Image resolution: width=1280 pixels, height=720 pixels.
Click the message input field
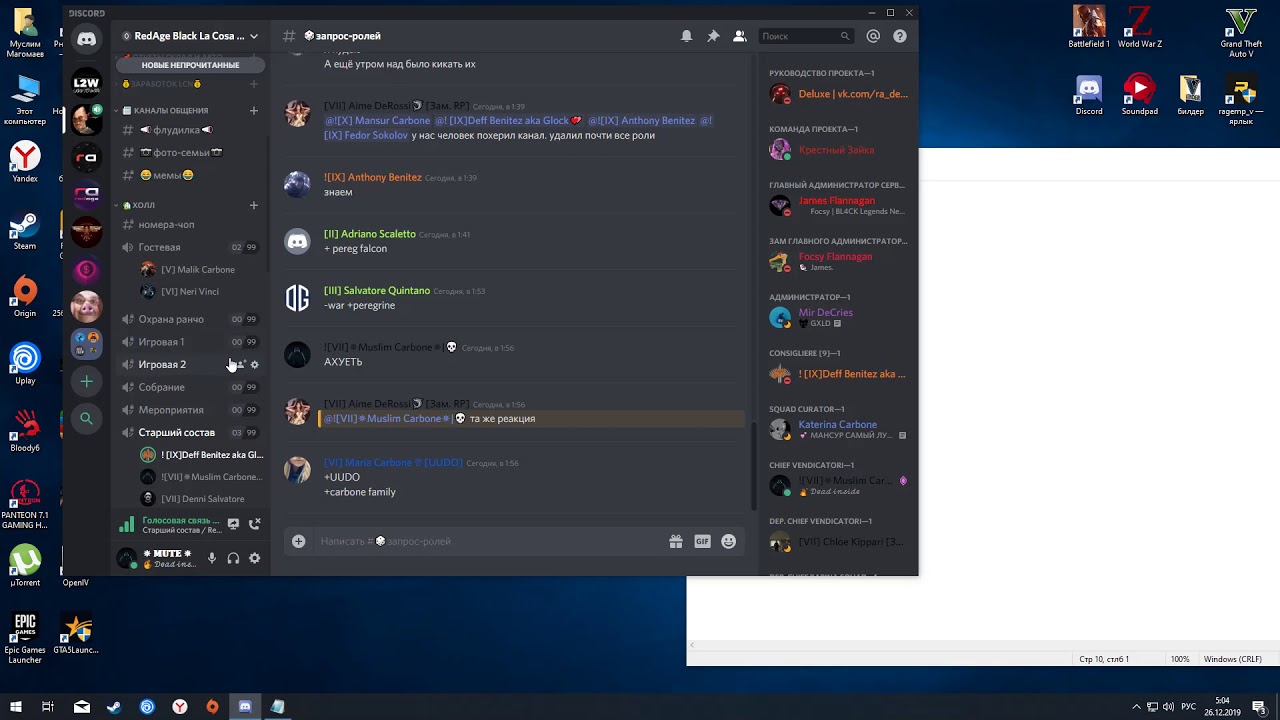[x=490, y=541]
